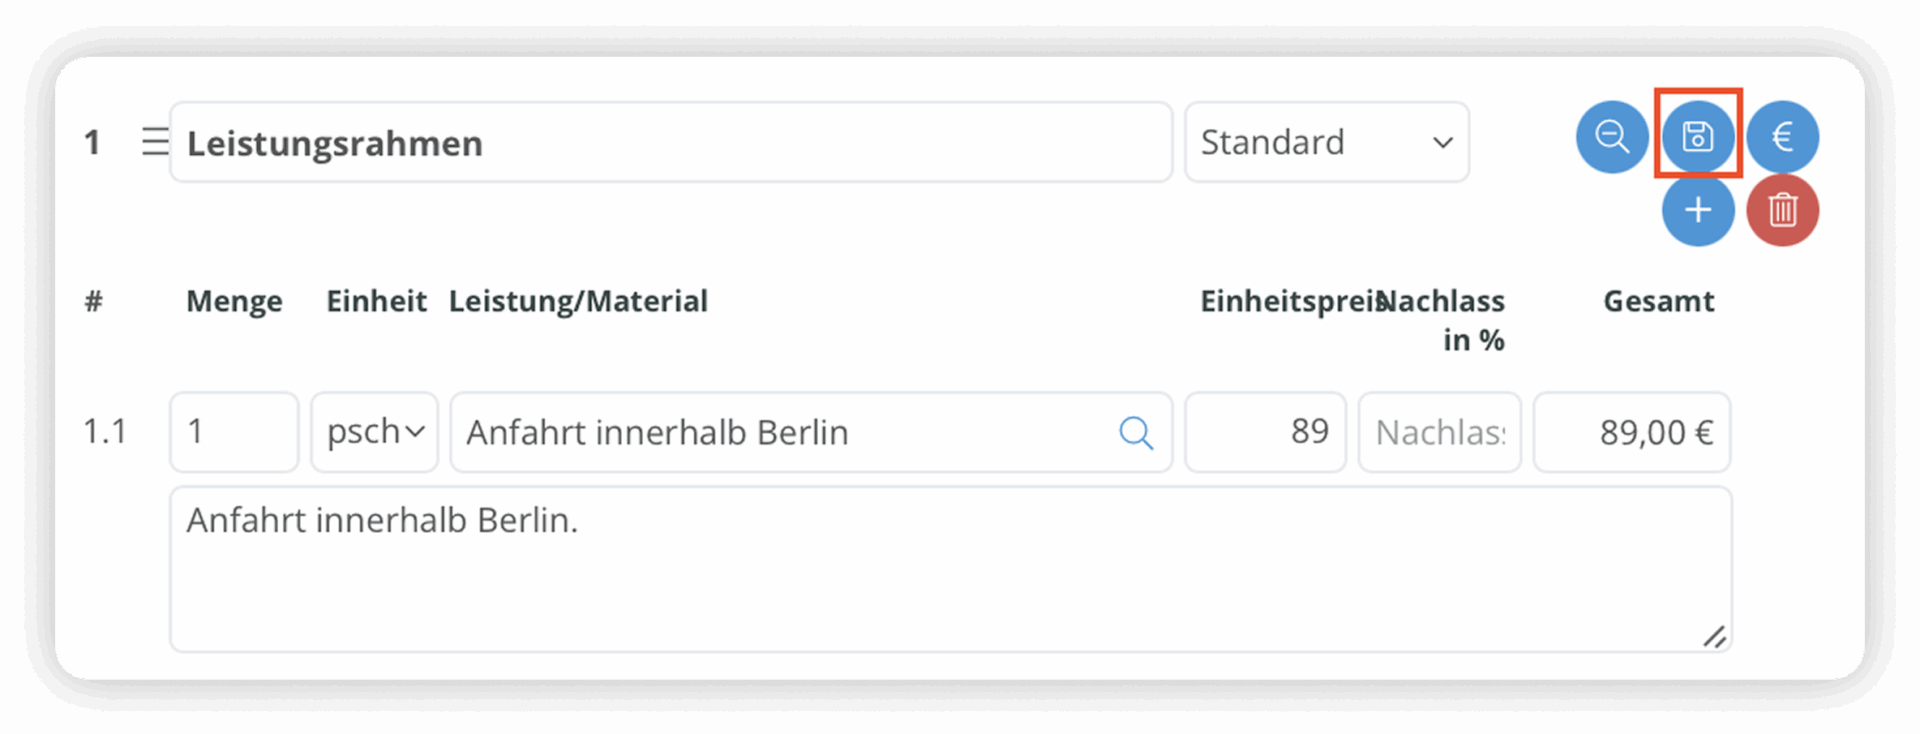The image size is (1920, 734).
Task: Click the Menge quantity field containing 1
Action: coord(234,432)
